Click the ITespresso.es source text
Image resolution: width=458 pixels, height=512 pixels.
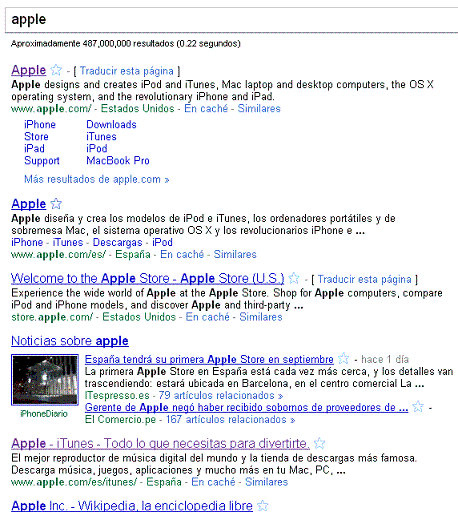click(117, 396)
